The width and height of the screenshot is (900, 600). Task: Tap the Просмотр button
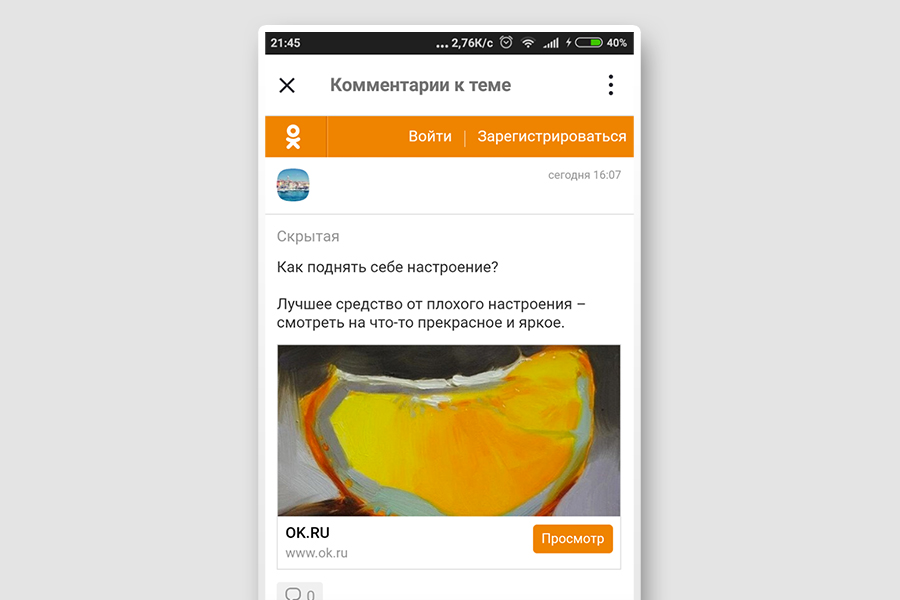click(573, 539)
